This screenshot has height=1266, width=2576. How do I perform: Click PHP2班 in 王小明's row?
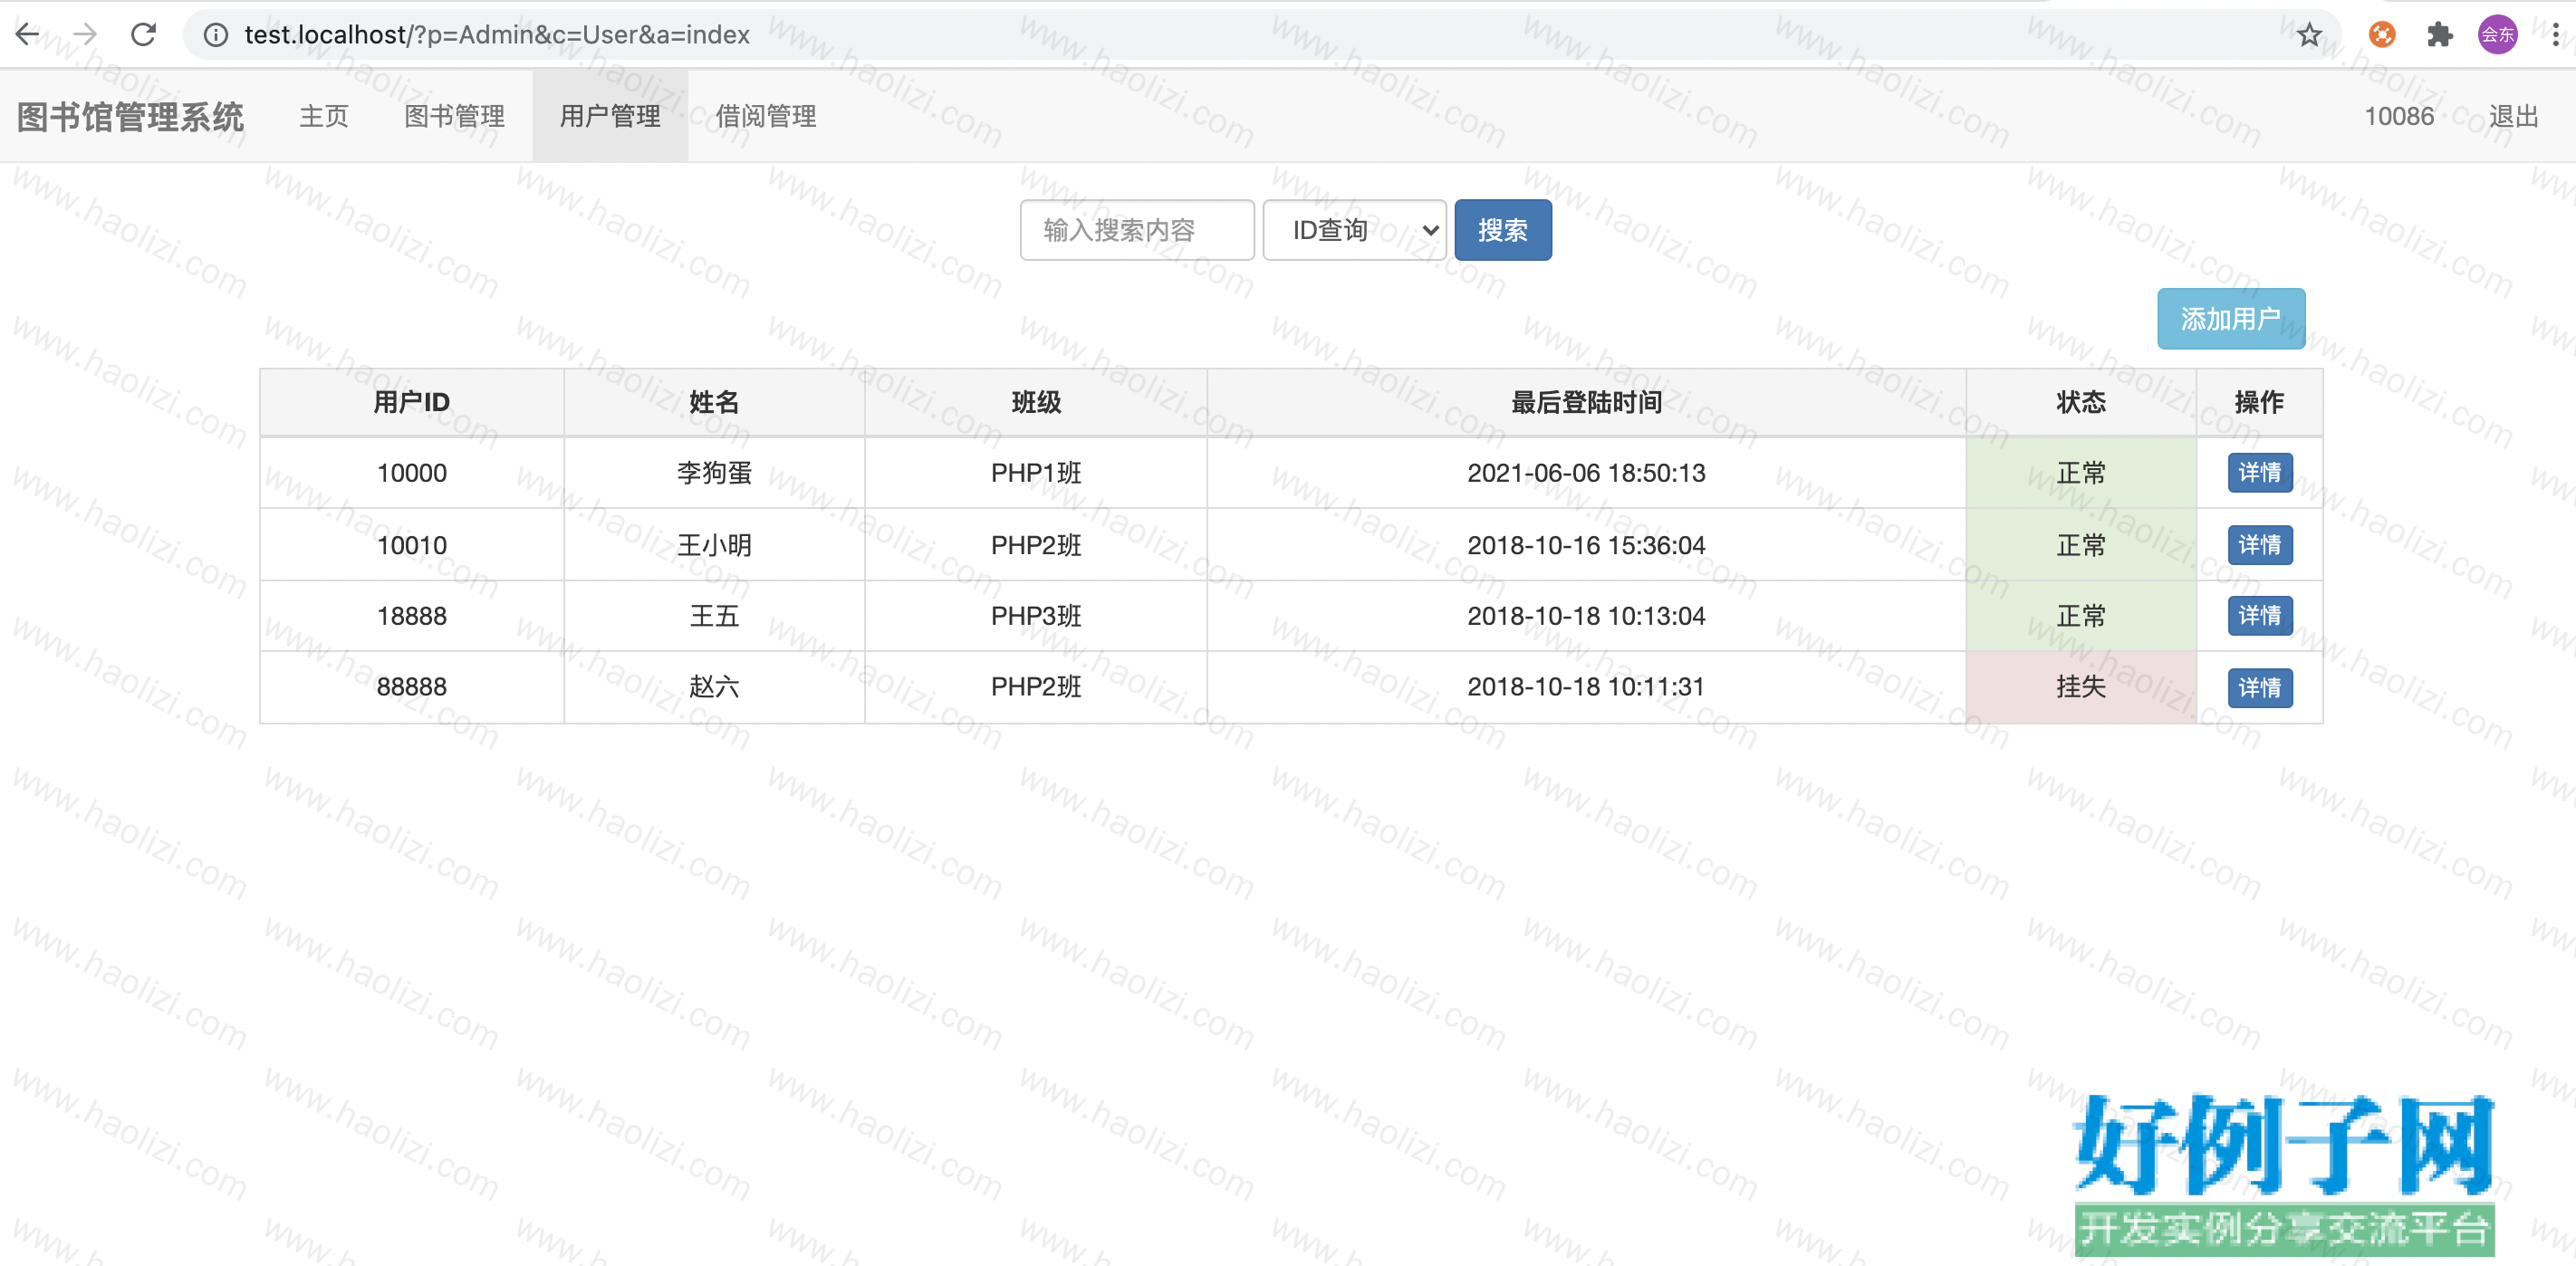point(1036,545)
